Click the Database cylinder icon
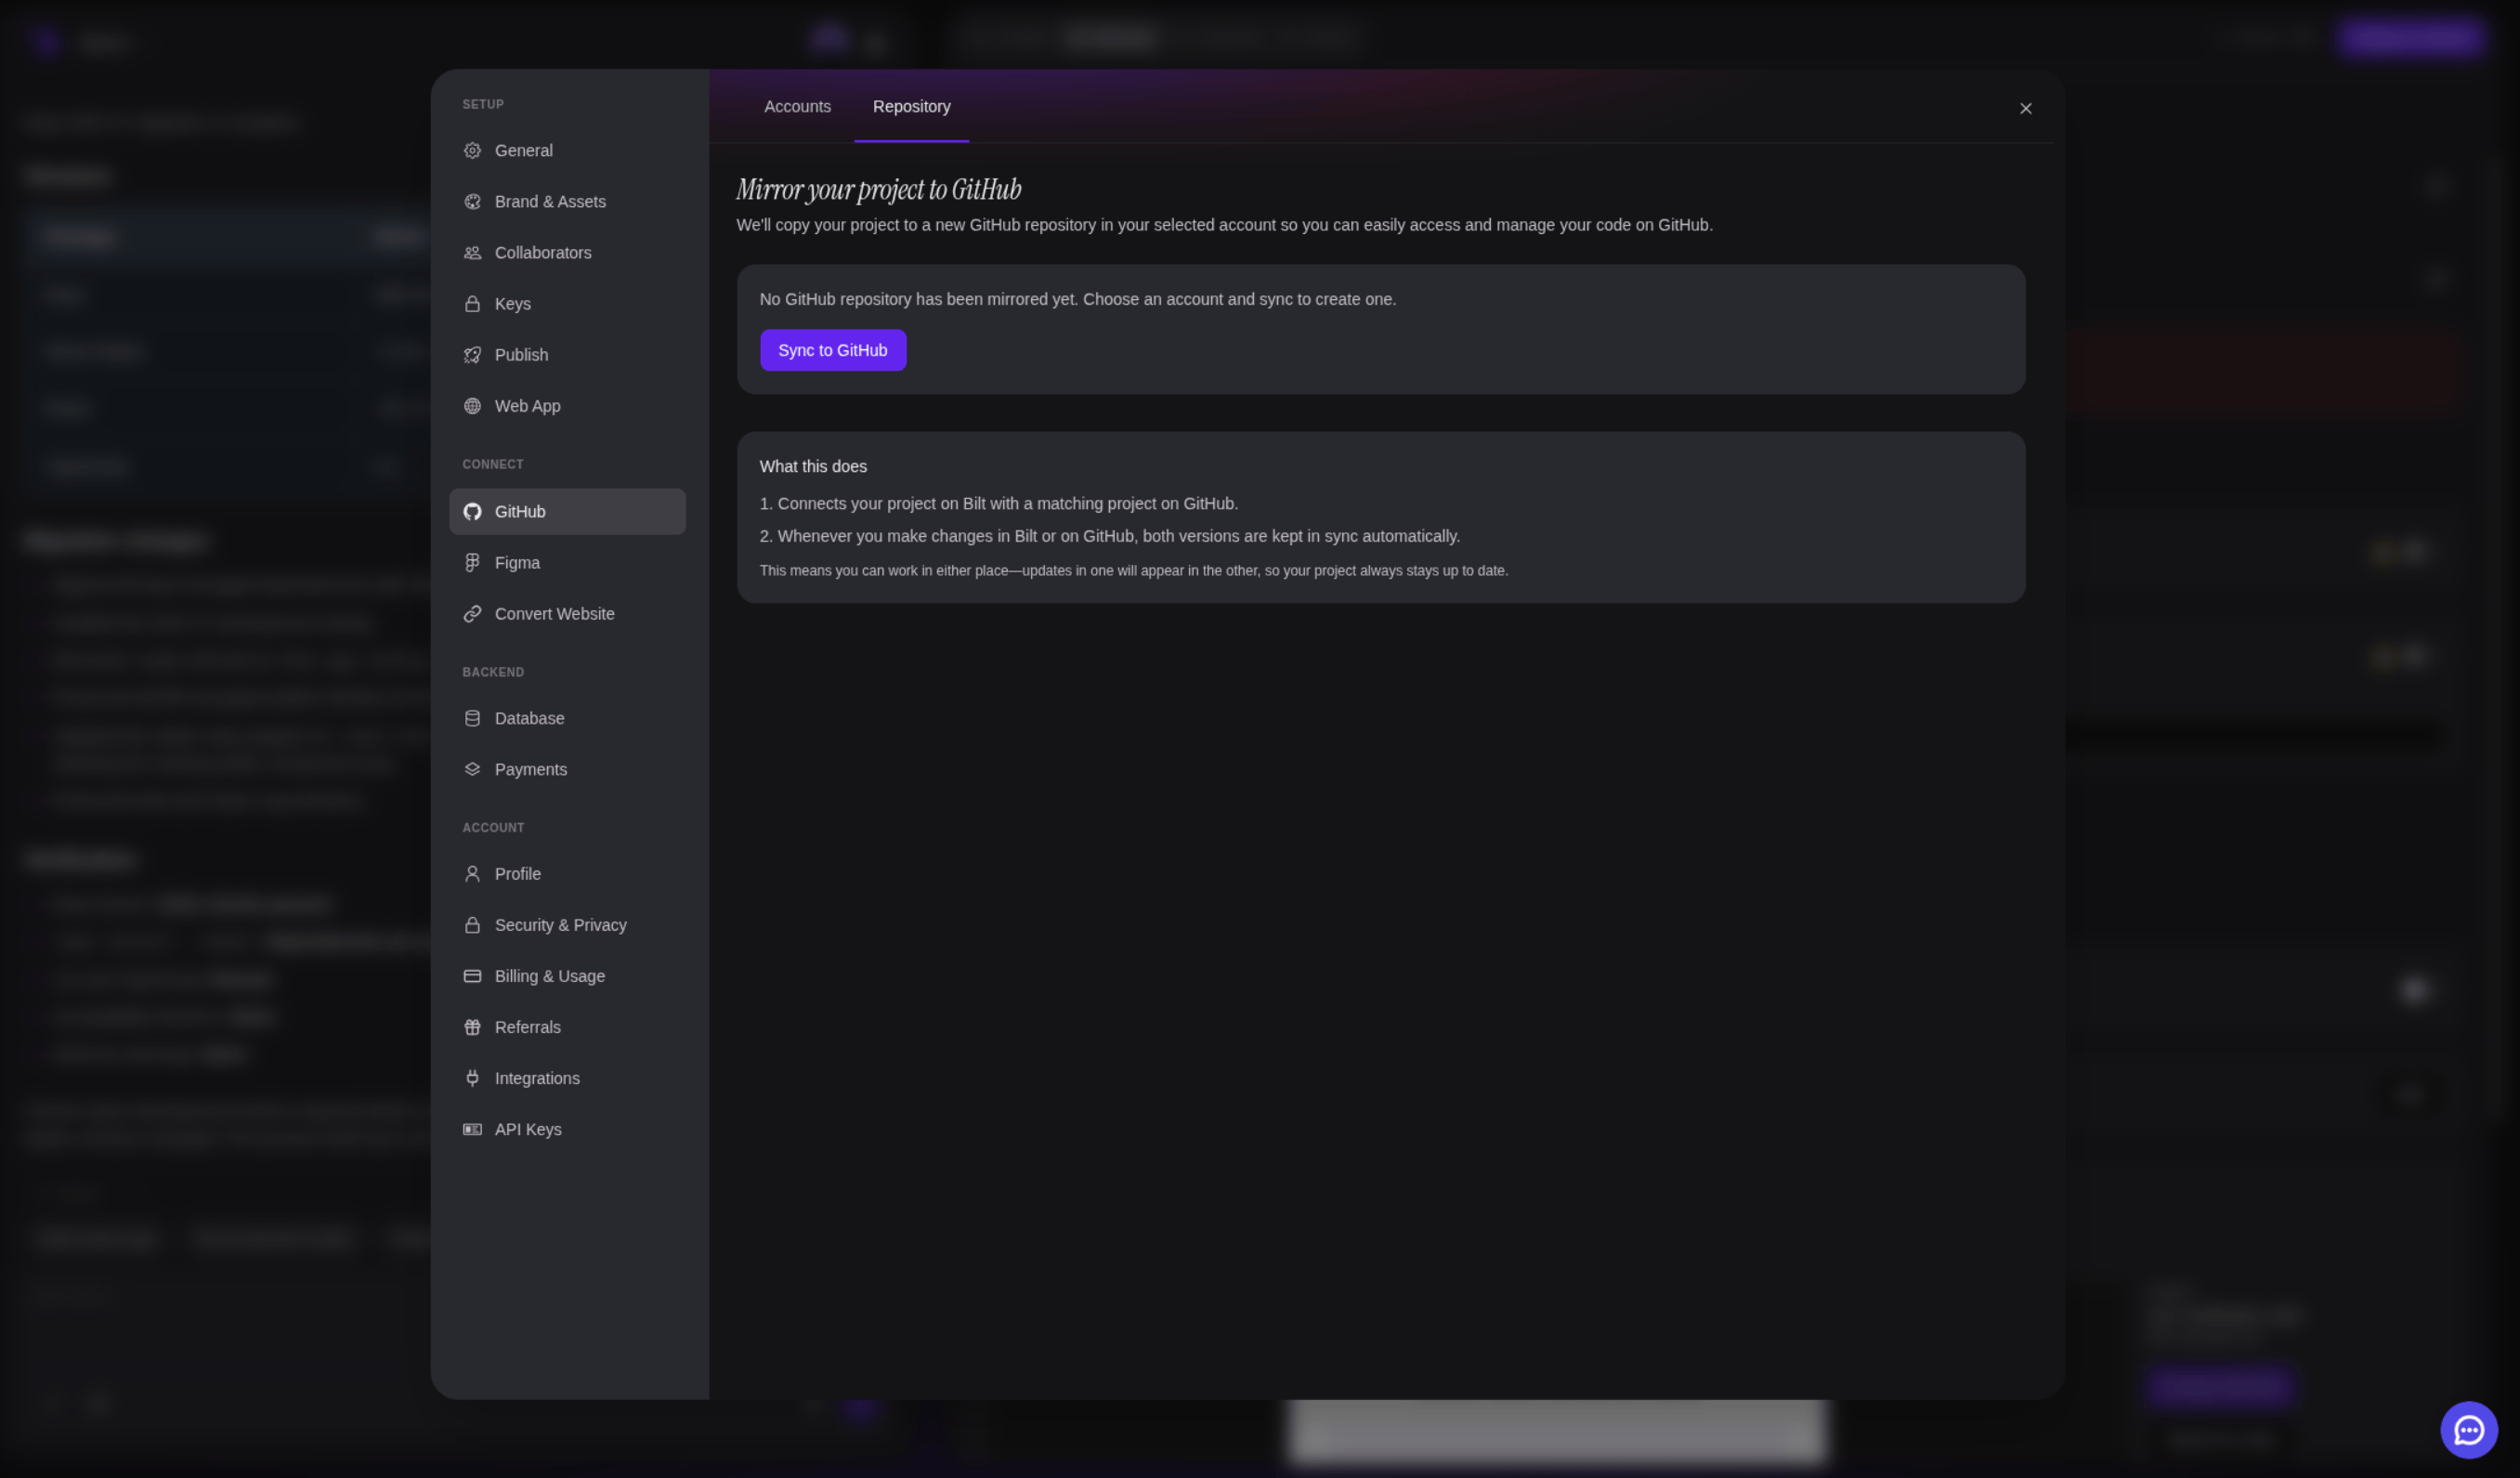2520x1478 pixels. (x=472, y=718)
